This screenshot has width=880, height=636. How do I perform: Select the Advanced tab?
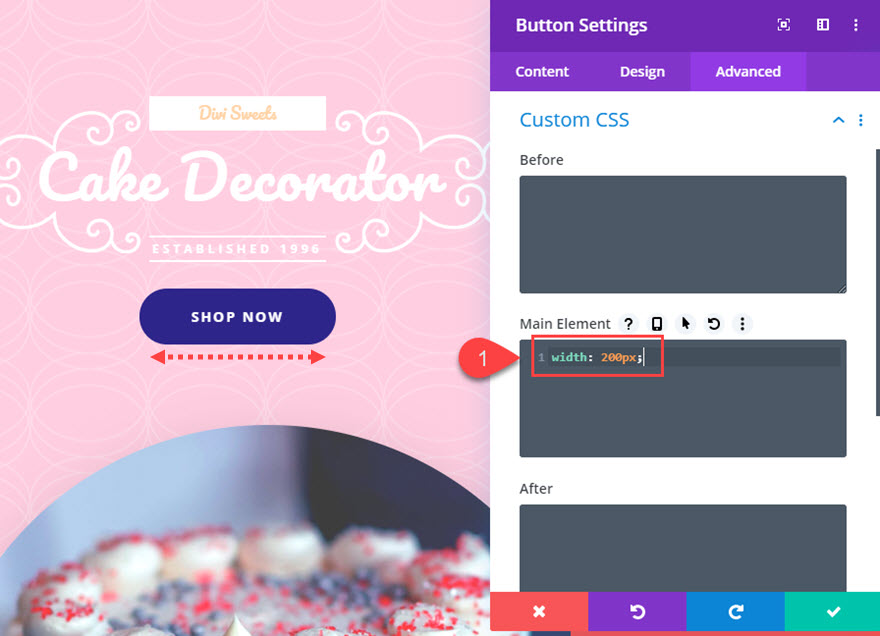(x=748, y=71)
